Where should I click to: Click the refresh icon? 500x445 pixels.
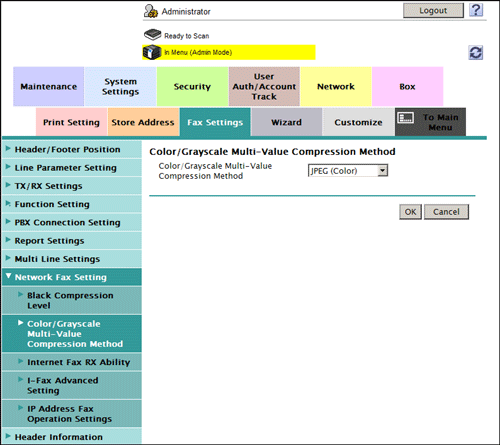point(475,53)
